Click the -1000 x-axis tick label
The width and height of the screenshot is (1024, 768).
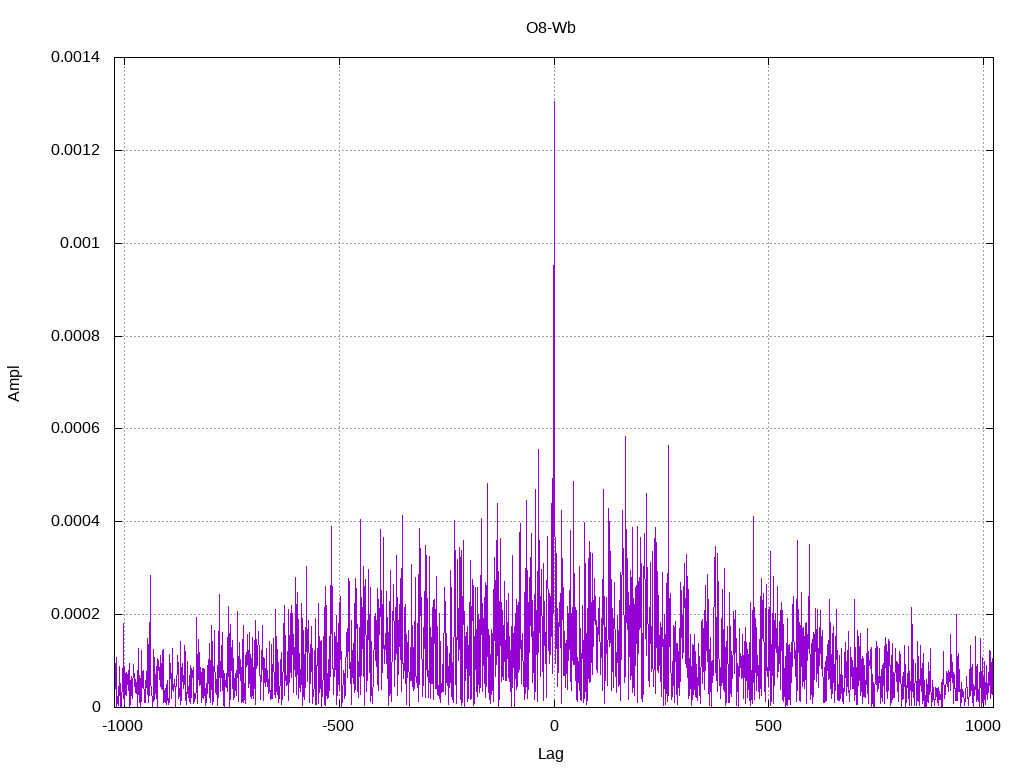point(122,726)
